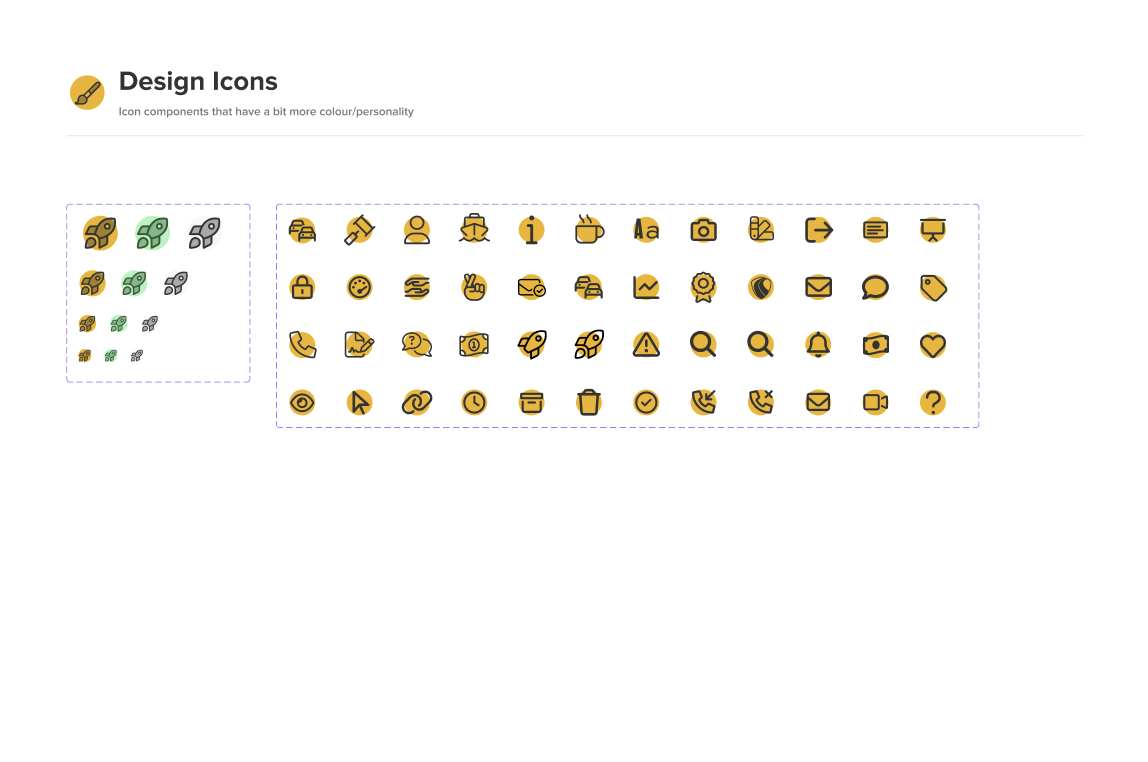Click the video camera icon
Screen dimensions: 1148x762
click(875, 403)
